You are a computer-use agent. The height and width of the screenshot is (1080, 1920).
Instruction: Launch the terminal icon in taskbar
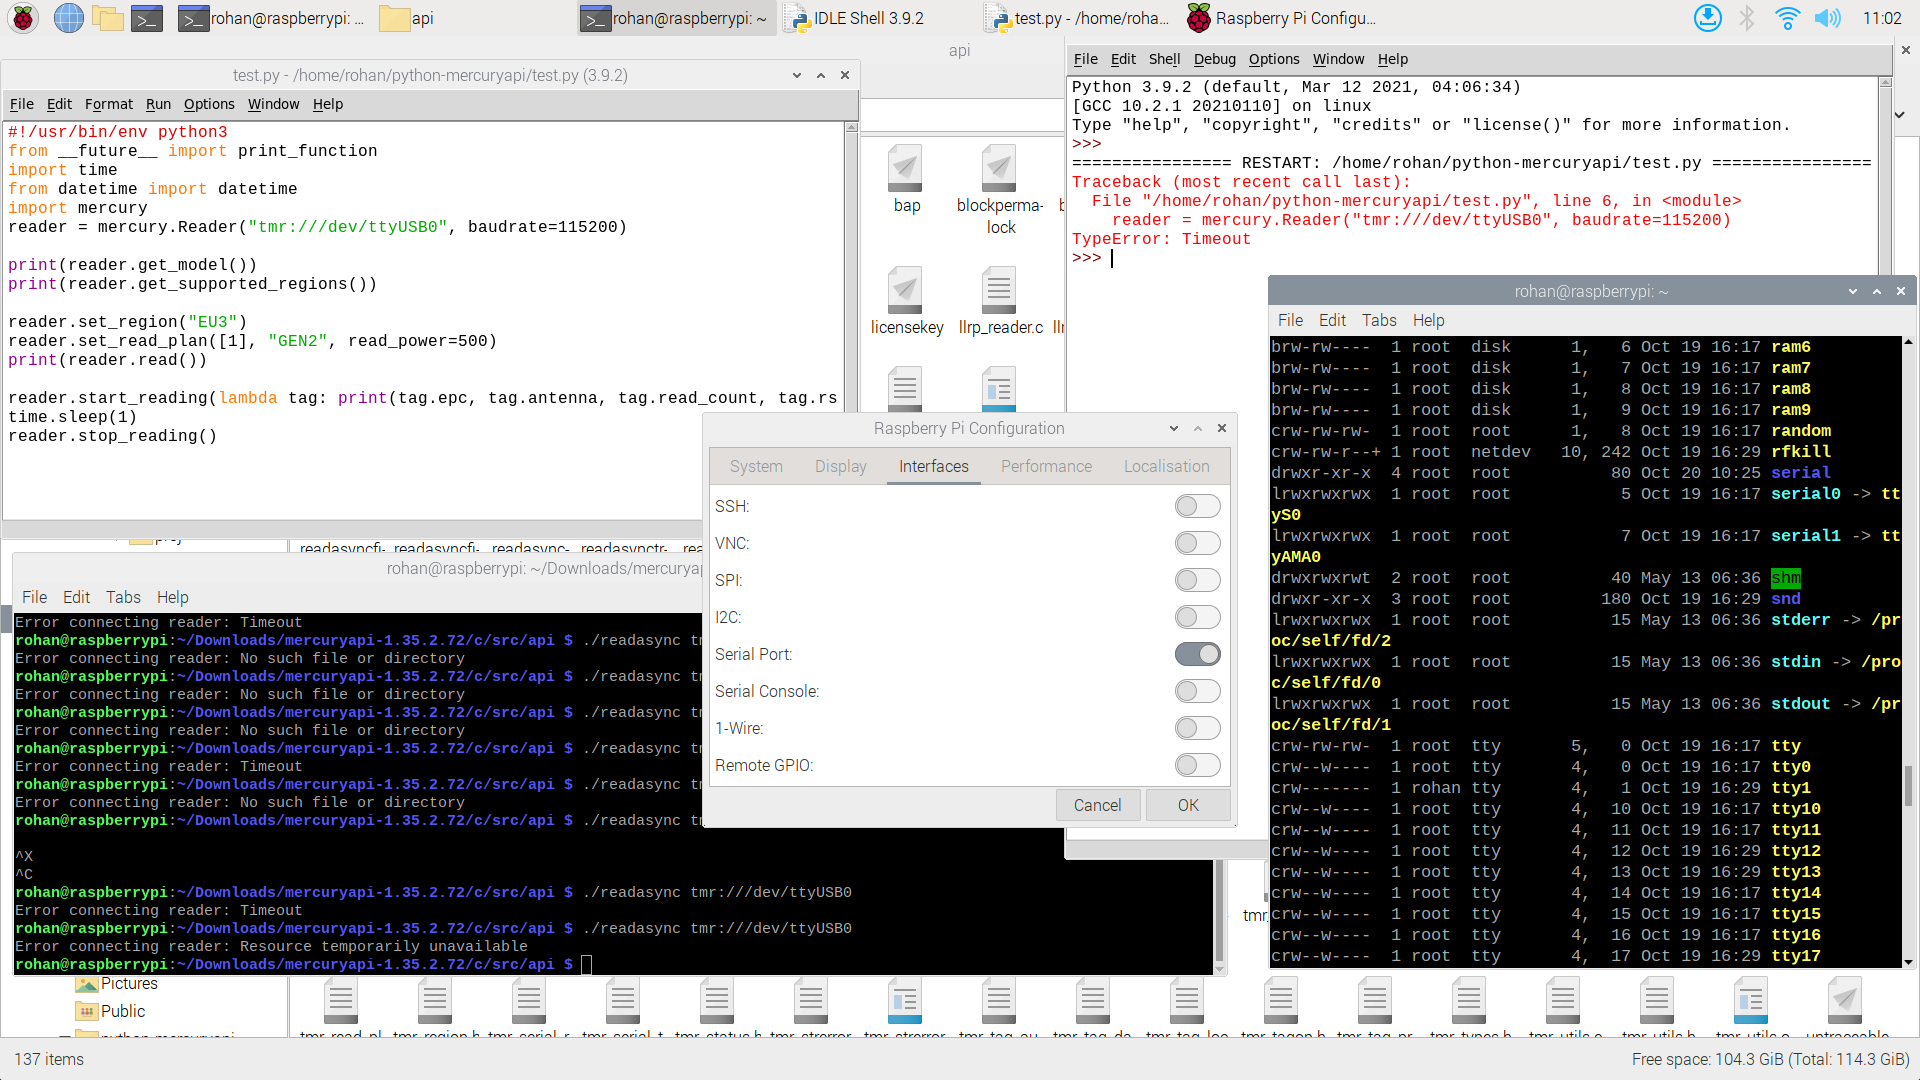(x=147, y=18)
